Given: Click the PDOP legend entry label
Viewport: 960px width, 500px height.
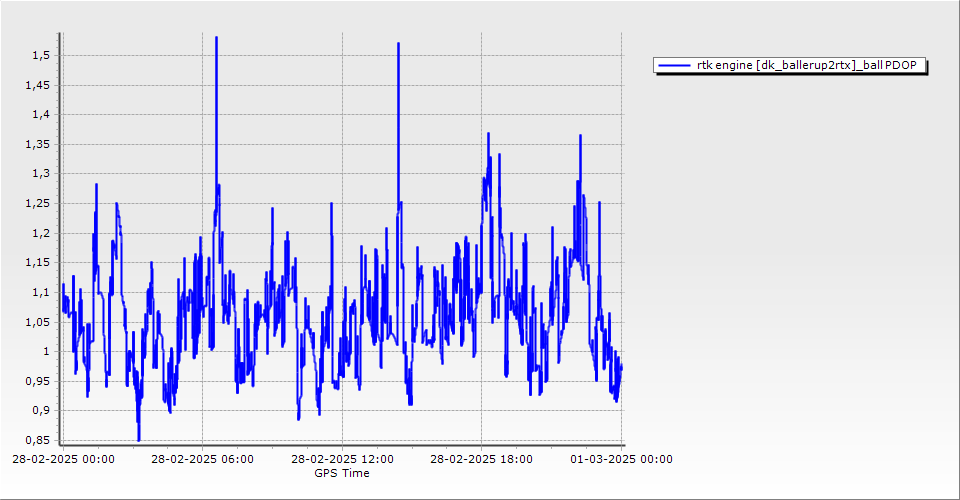Looking at the screenshot, I should (x=806, y=65).
